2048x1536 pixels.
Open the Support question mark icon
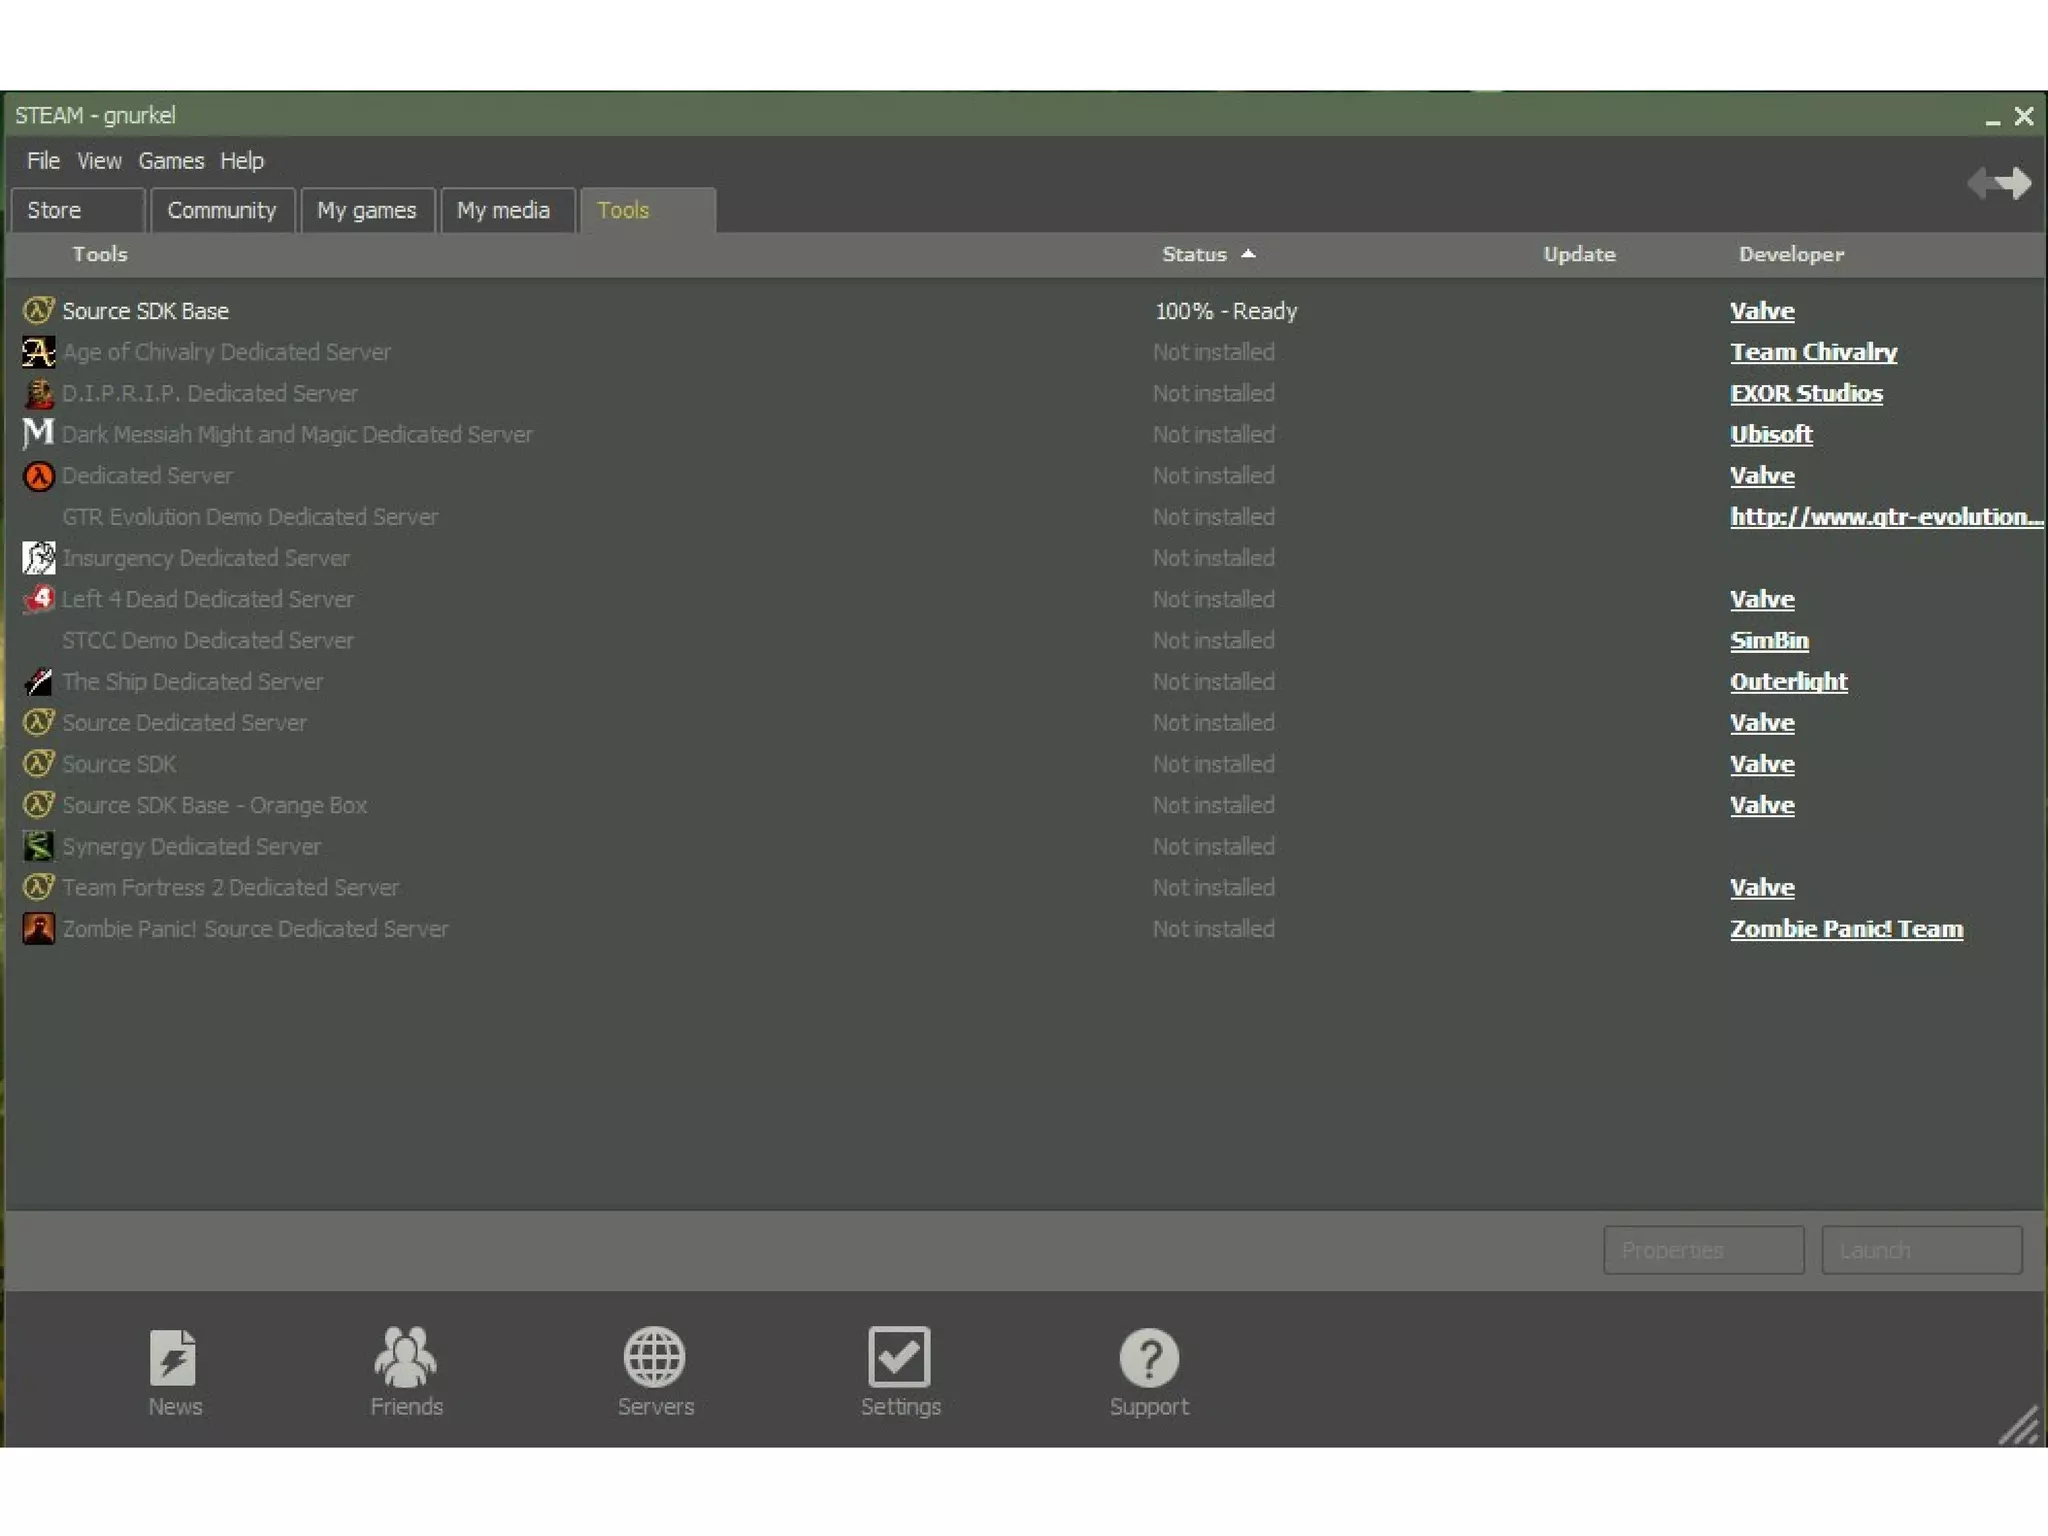coord(1148,1357)
